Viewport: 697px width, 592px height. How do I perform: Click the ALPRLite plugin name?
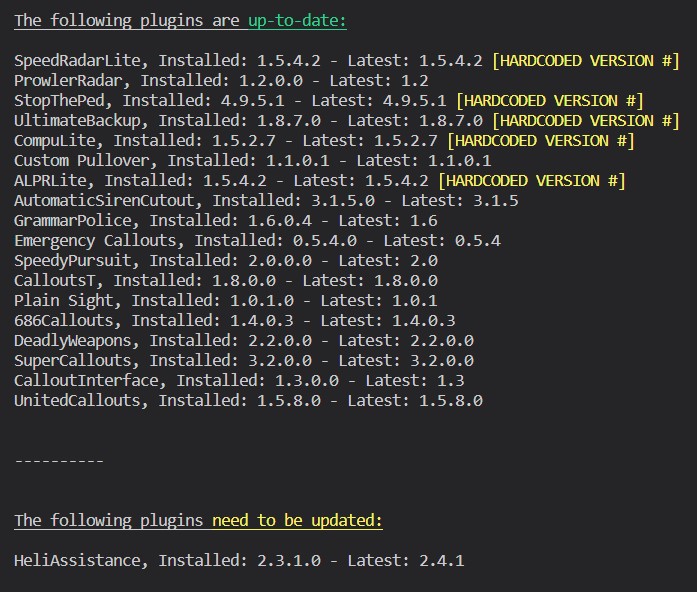[54, 181]
